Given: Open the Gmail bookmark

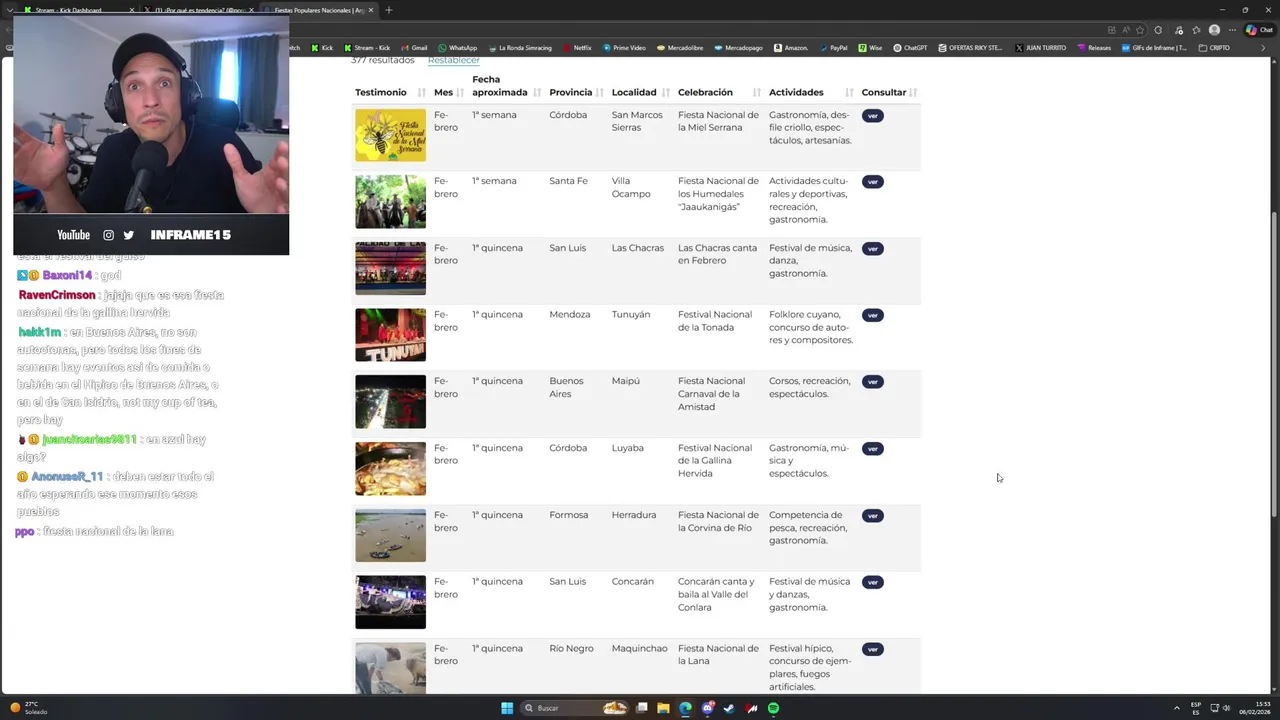Looking at the screenshot, I should point(413,48).
